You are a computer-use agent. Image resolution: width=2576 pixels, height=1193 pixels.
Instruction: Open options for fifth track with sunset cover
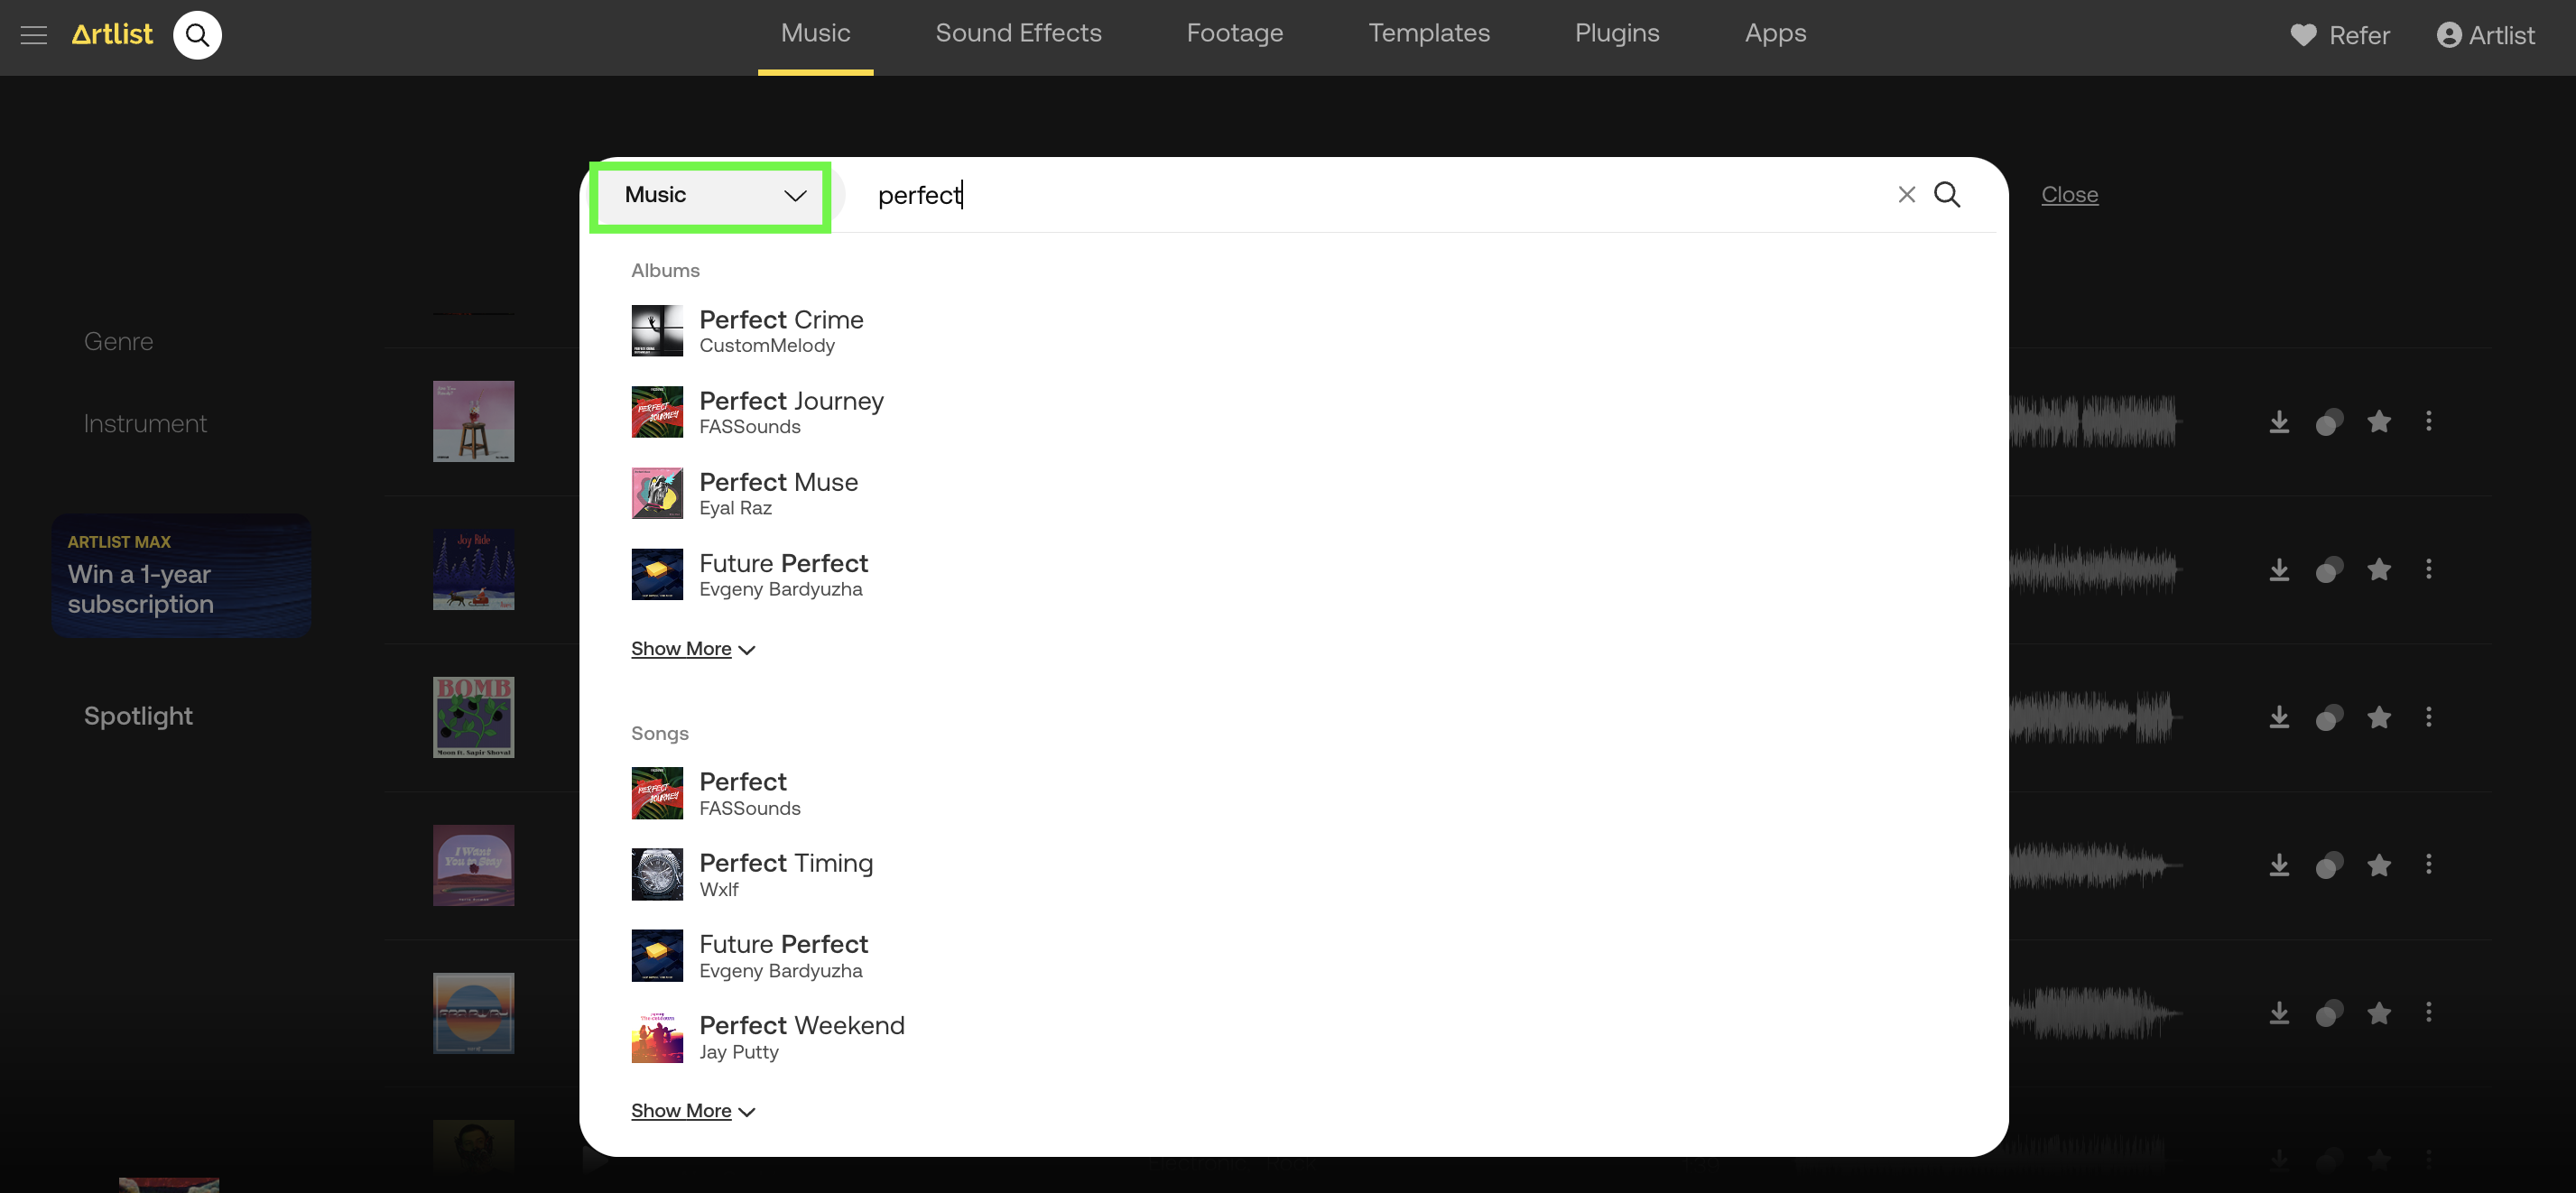[x=2427, y=1013]
